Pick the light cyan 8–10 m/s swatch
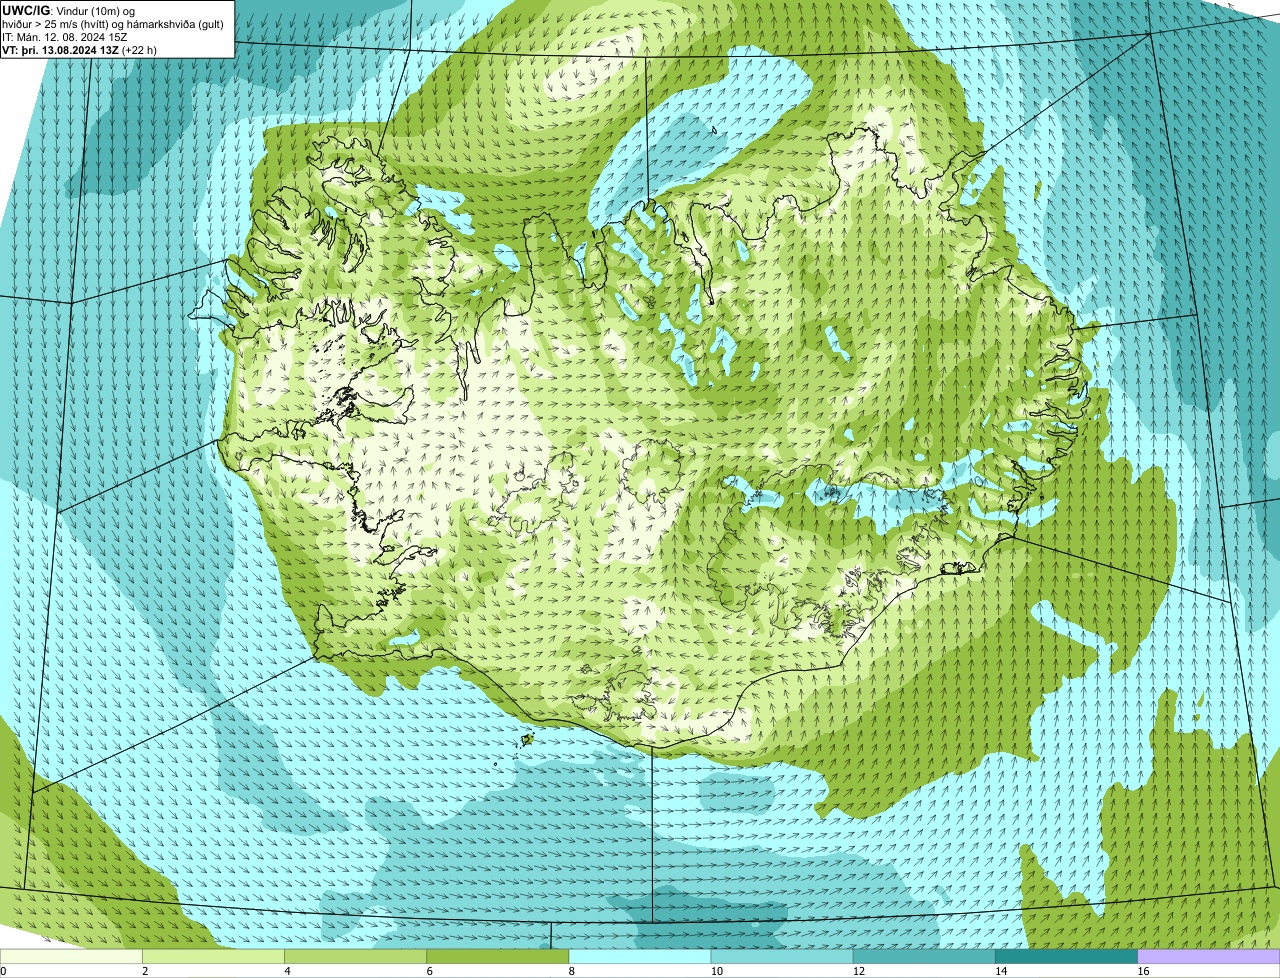 [640, 957]
